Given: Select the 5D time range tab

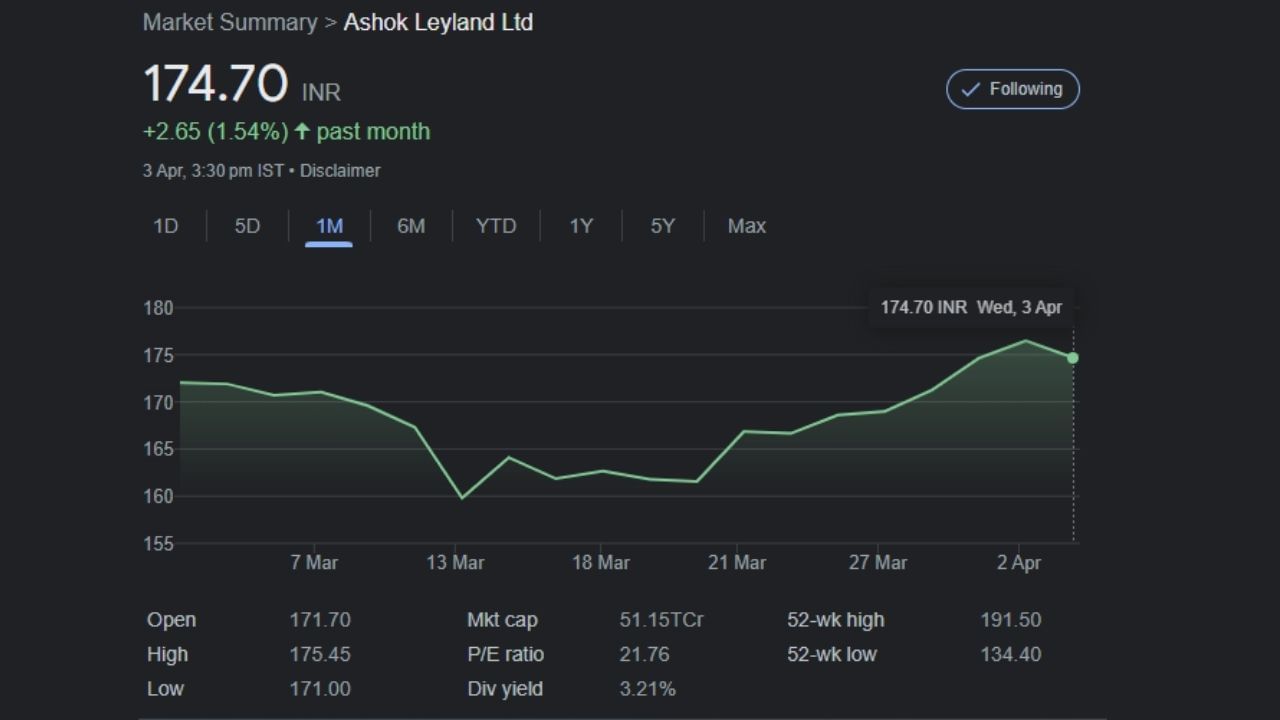Looking at the screenshot, I should pyautogui.click(x=247, y=226).
